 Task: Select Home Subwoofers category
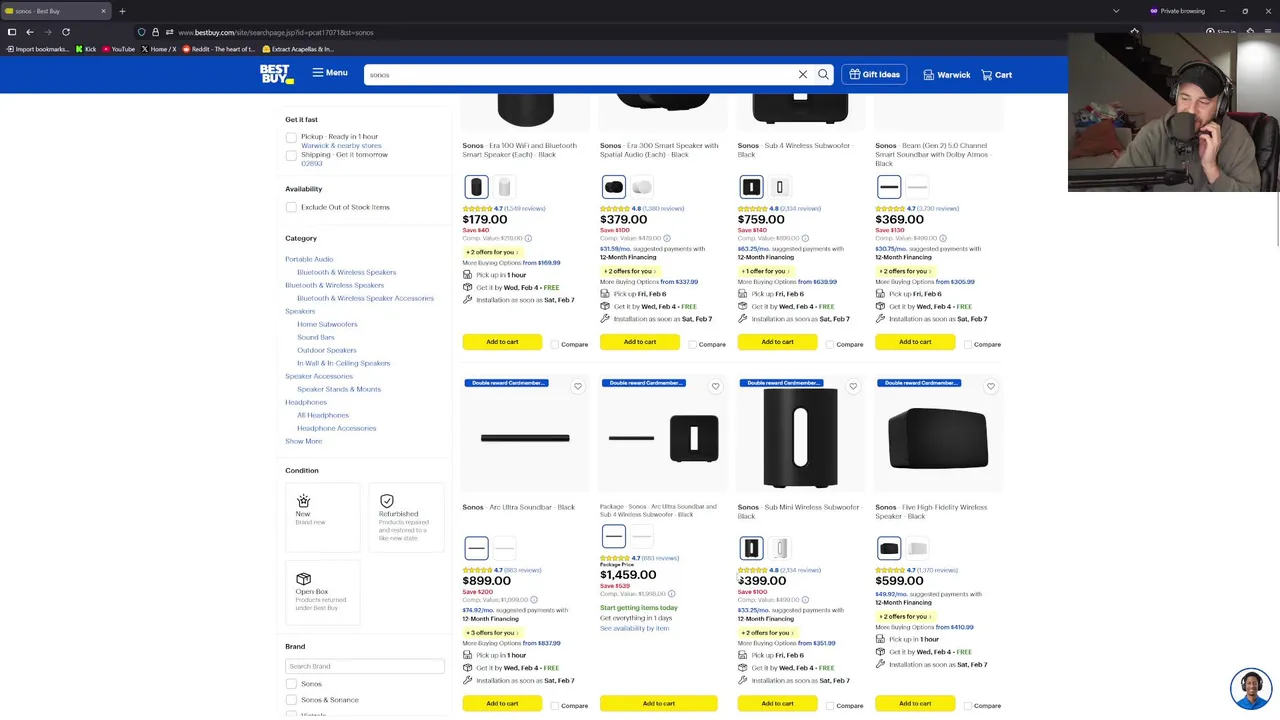point(327,324)
